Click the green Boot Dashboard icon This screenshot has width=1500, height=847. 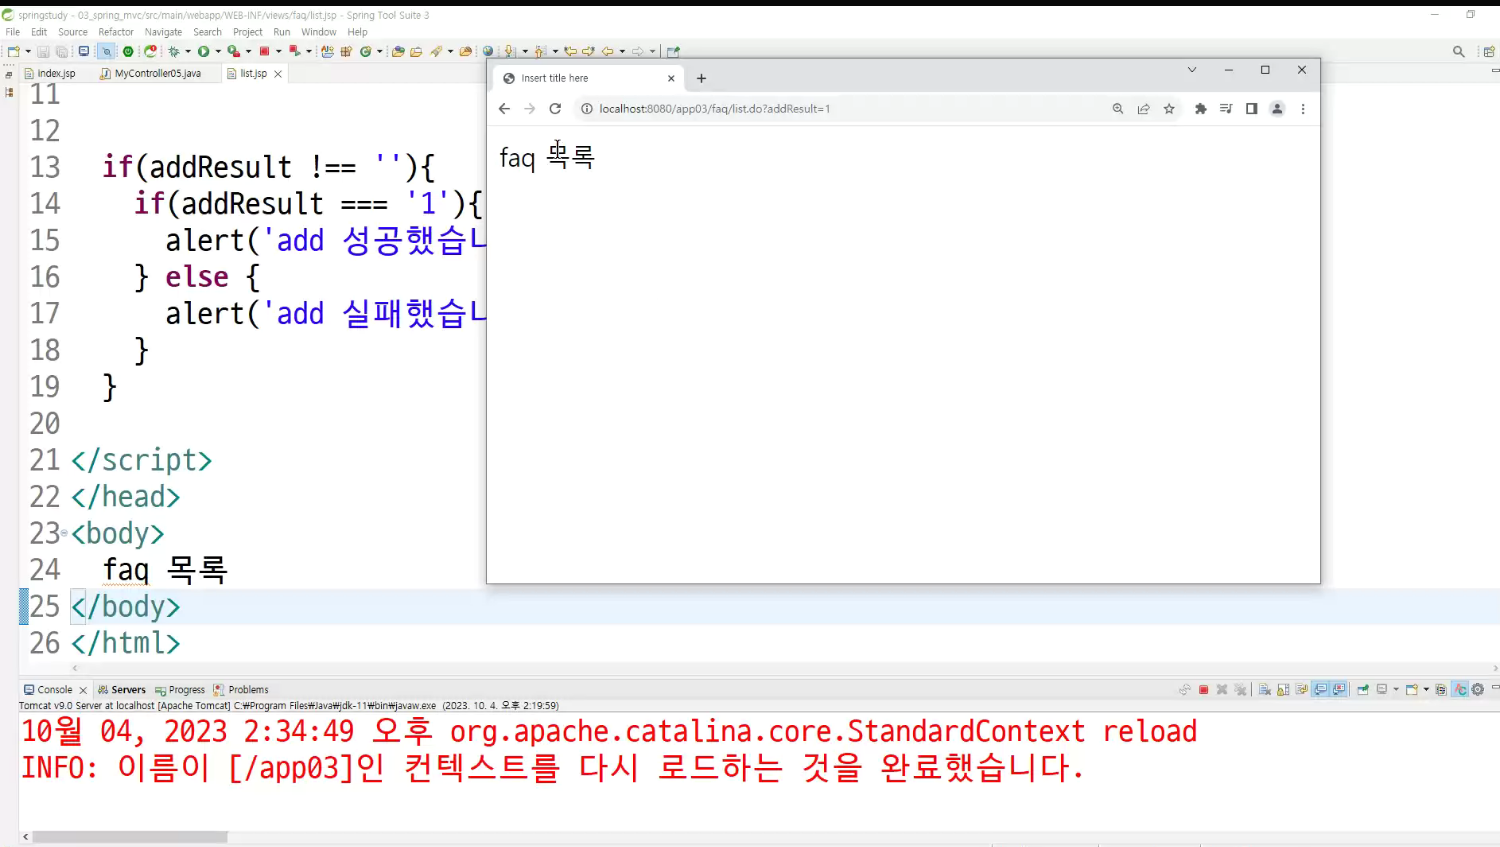(127, 51)
